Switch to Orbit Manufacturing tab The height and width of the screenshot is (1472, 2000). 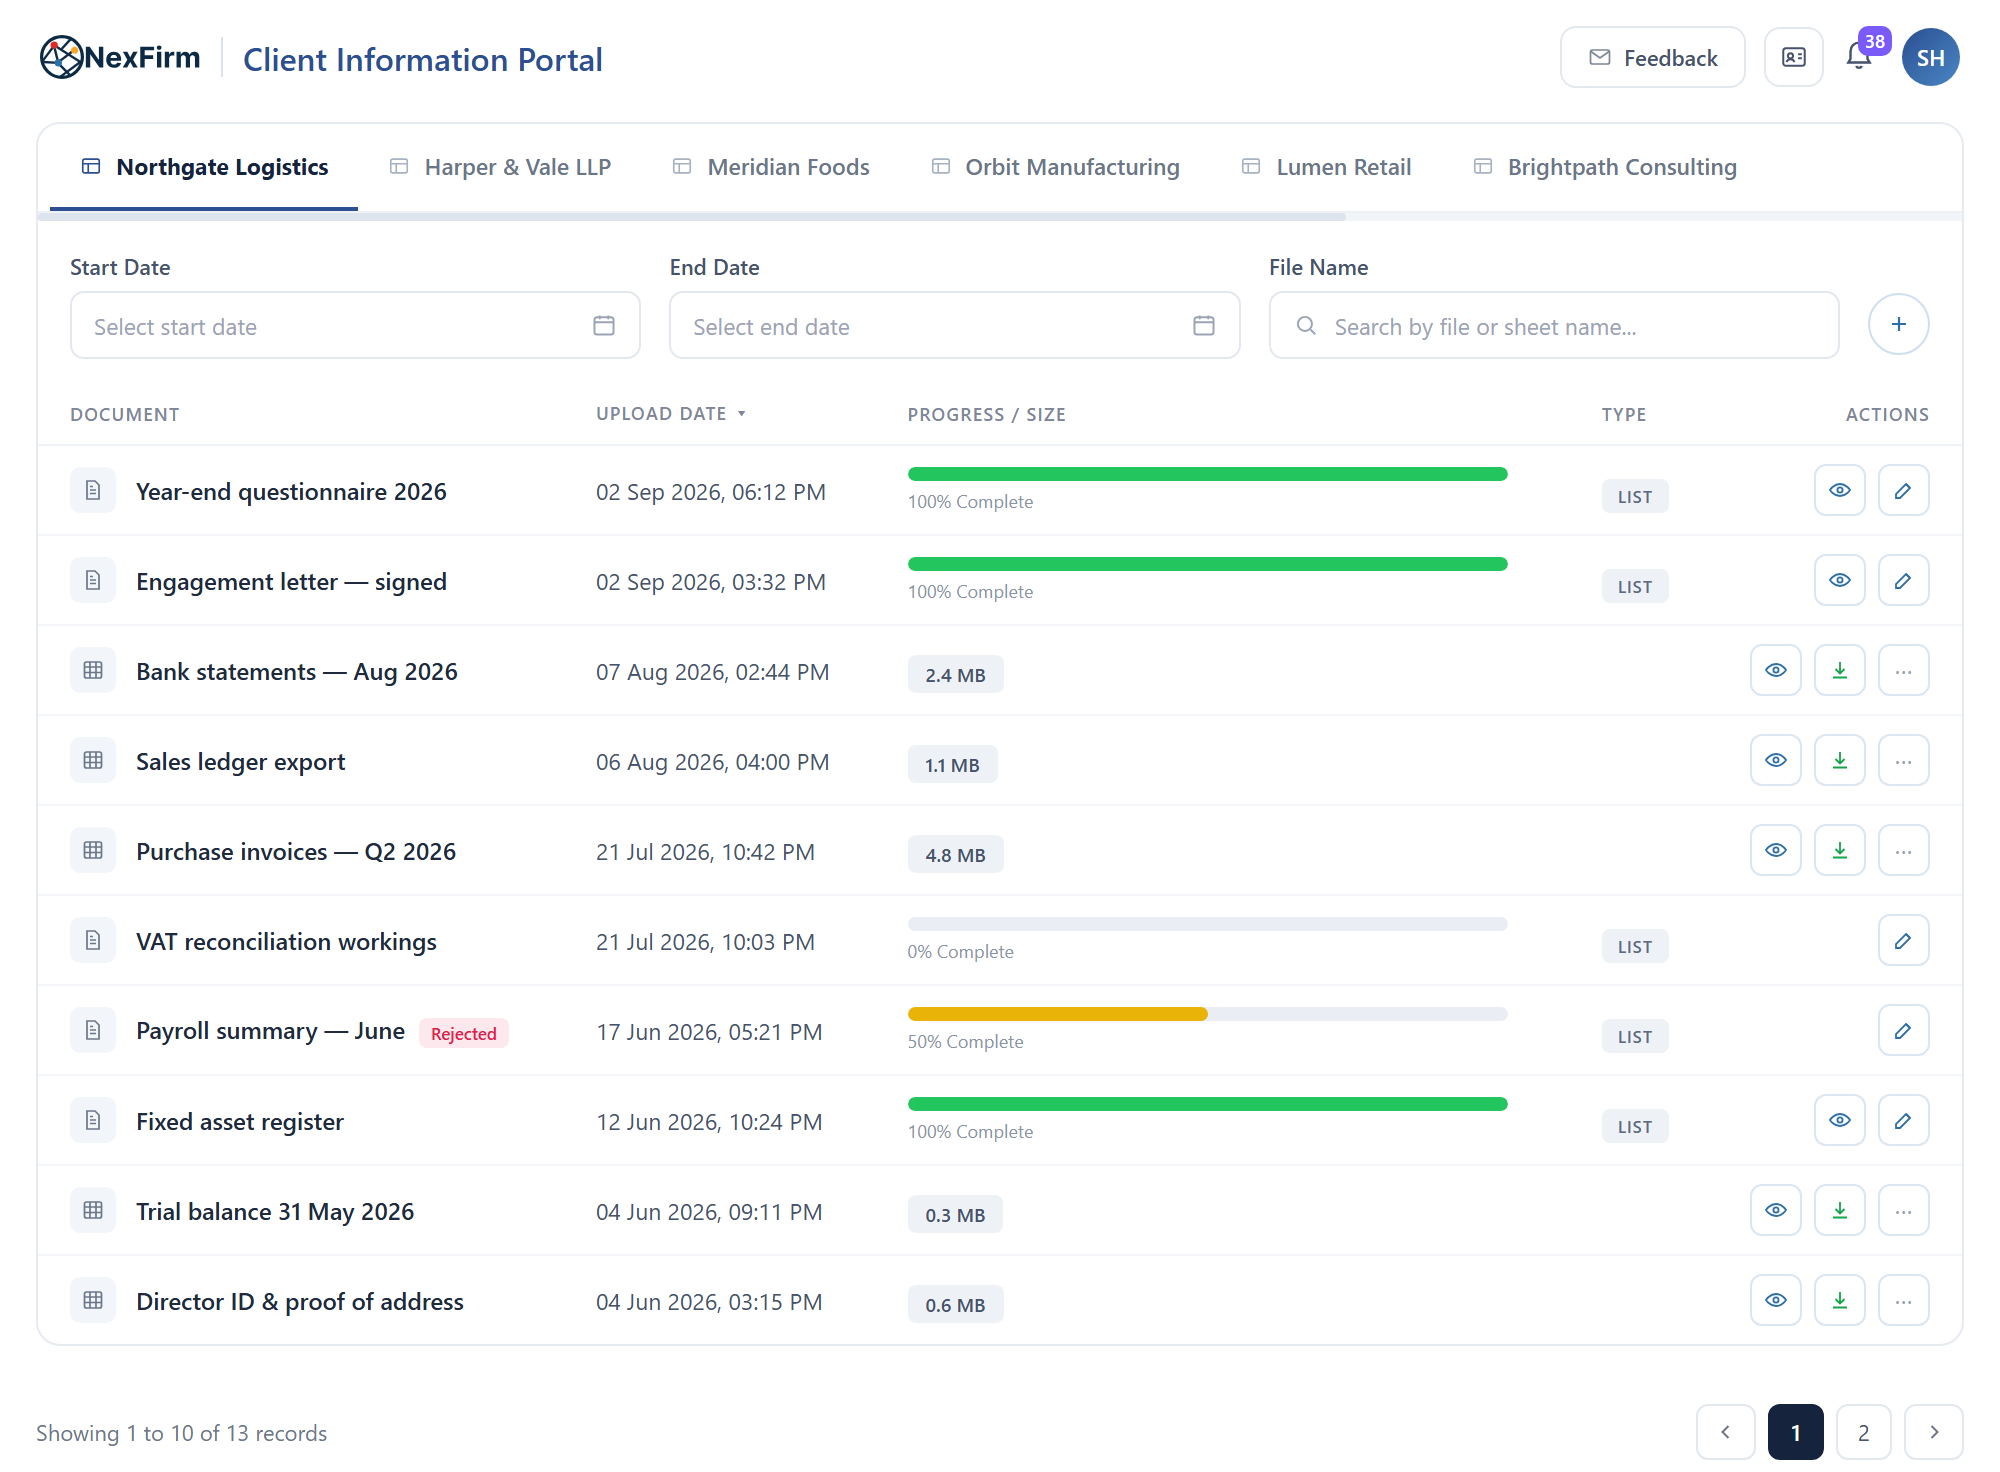point(1056,167)
